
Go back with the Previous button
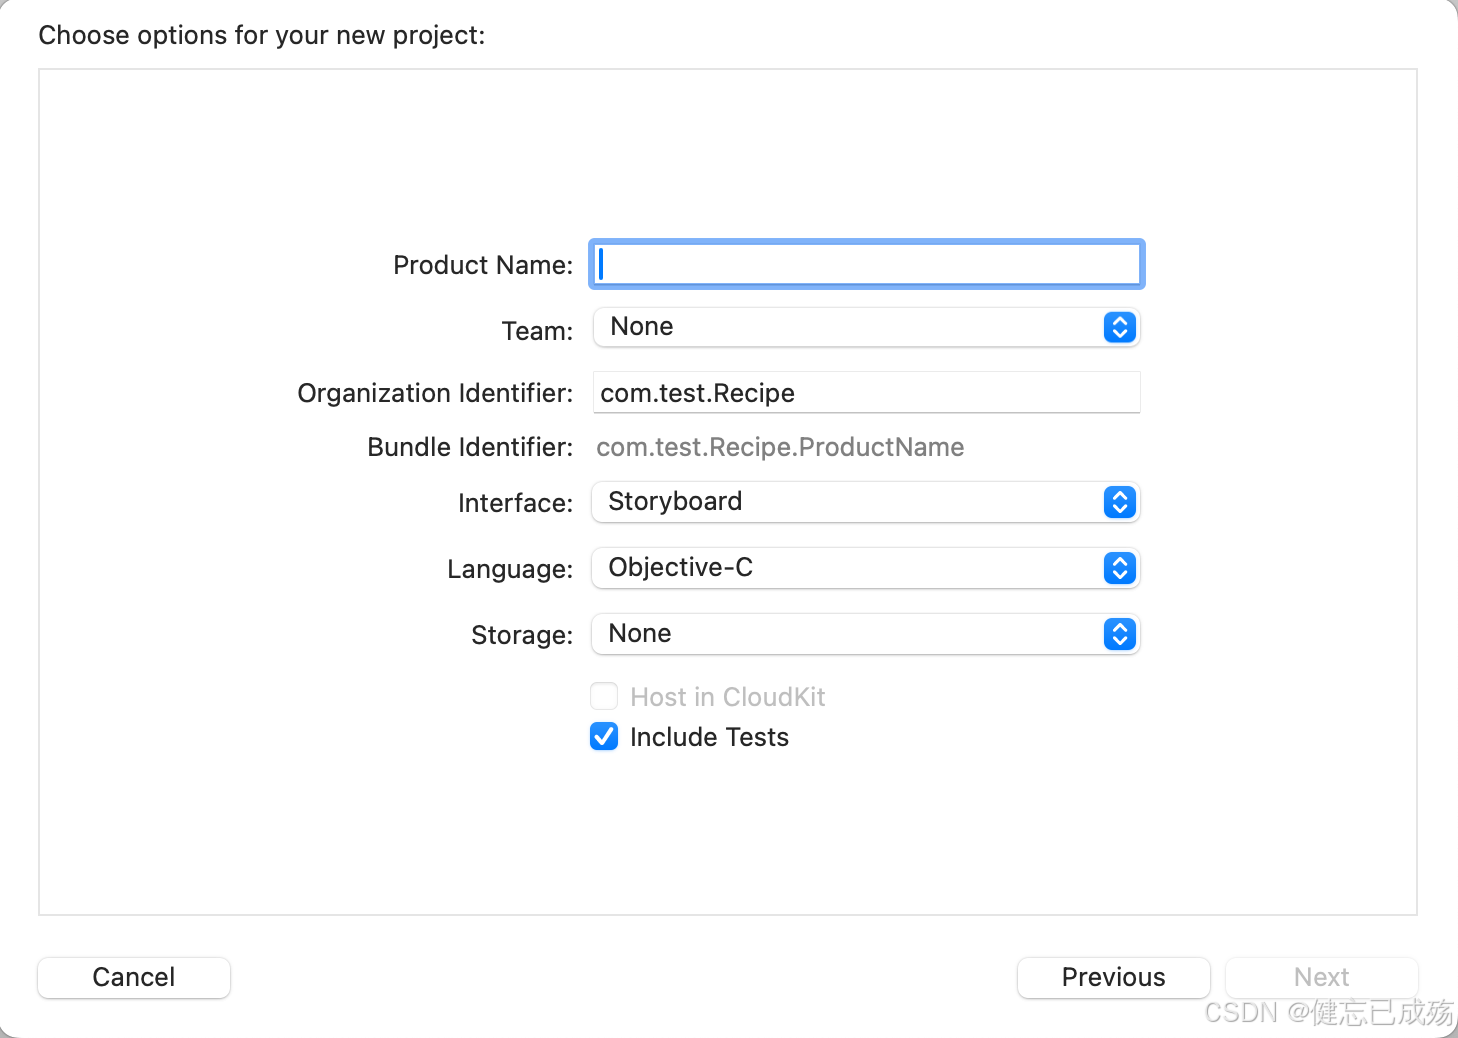1113,977
